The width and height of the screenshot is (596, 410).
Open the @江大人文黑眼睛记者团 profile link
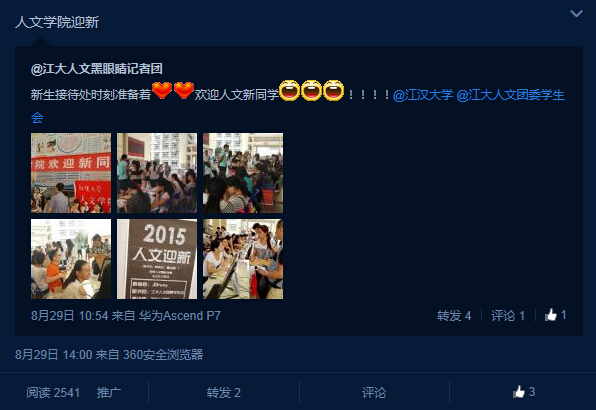coord(97,69)
